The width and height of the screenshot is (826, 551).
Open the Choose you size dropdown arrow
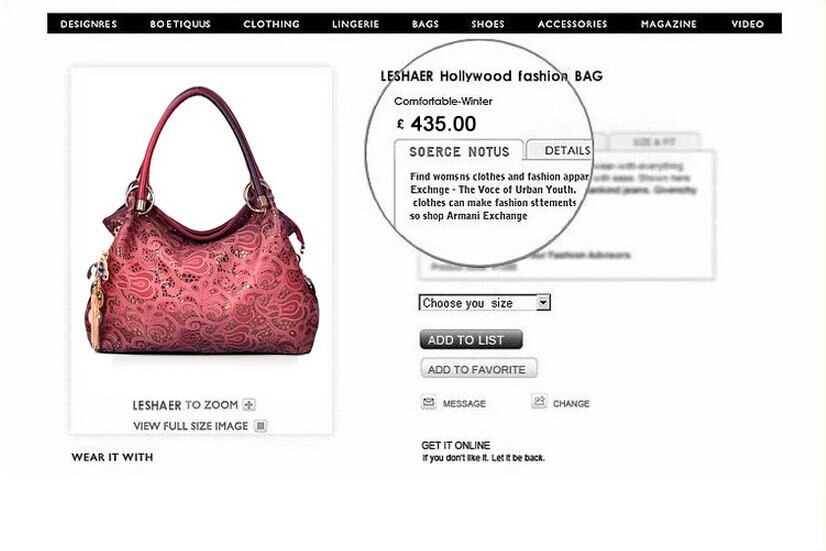click(543, 303)
